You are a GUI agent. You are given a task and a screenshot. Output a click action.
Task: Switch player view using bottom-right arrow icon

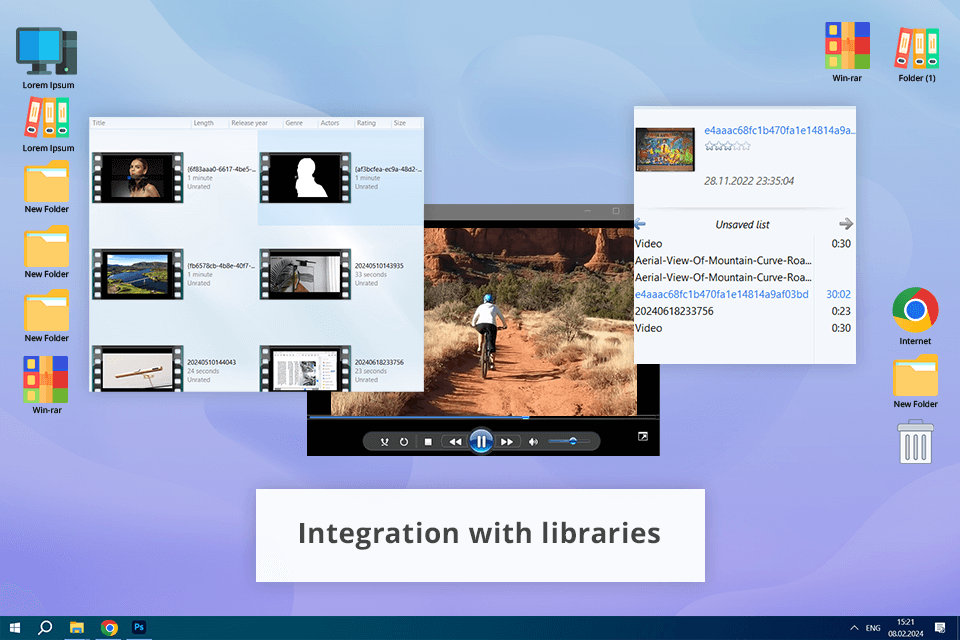click(642, 436)
